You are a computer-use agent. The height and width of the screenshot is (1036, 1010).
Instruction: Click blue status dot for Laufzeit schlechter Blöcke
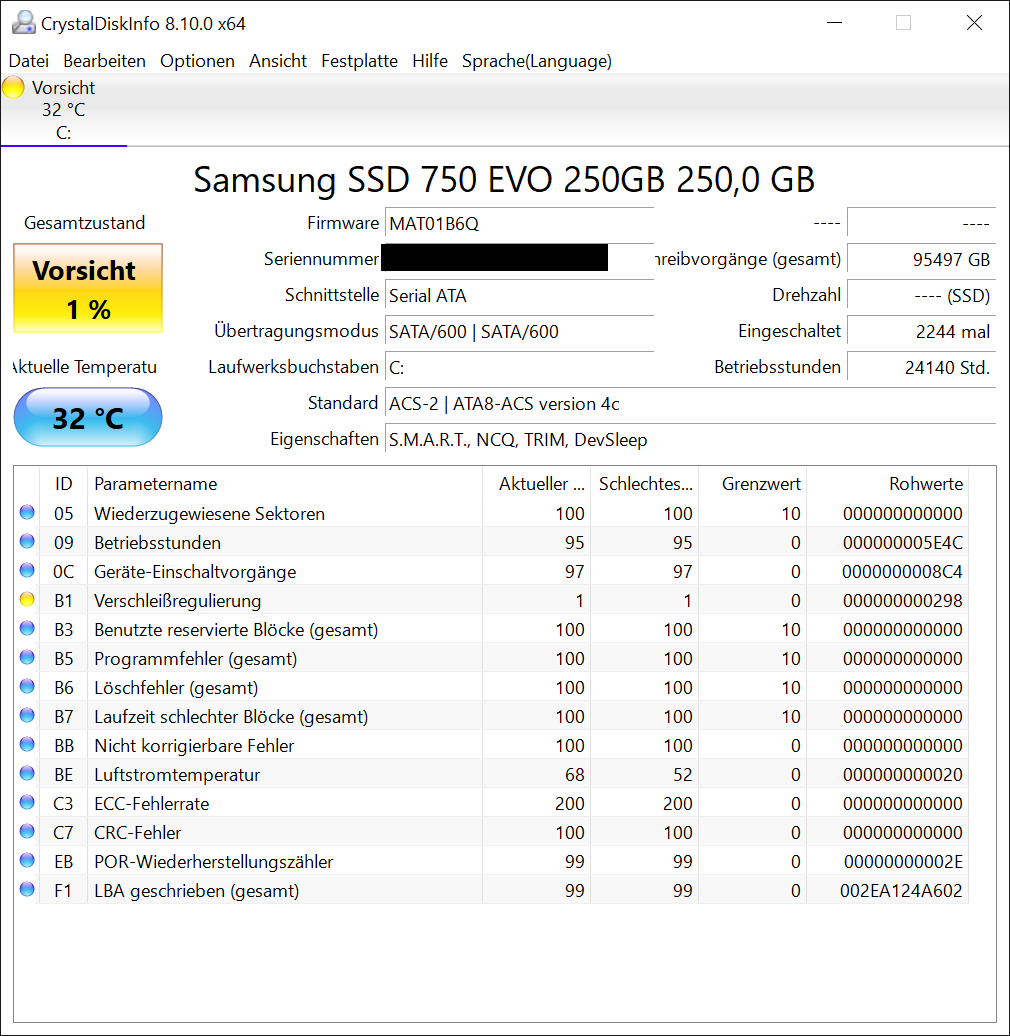click(x=27, y=715)
